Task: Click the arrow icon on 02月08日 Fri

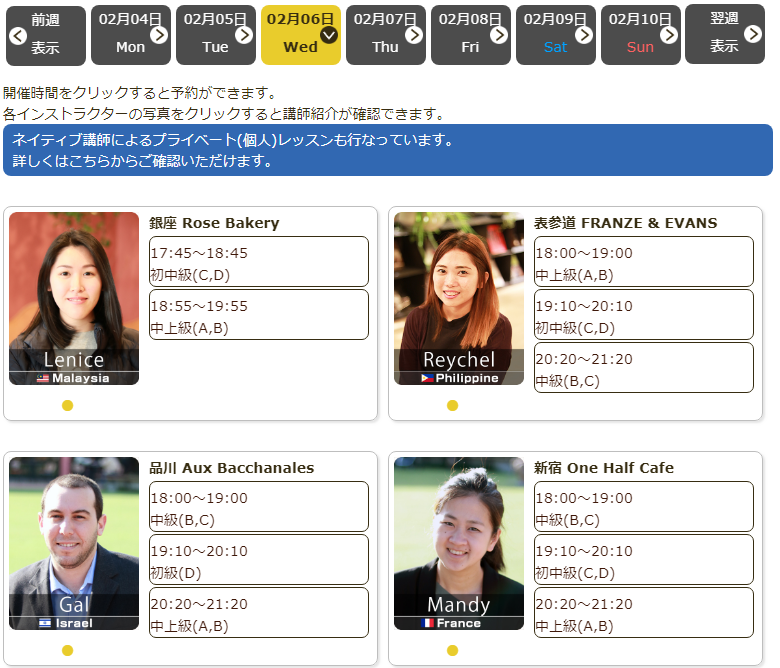Action: 499,36
